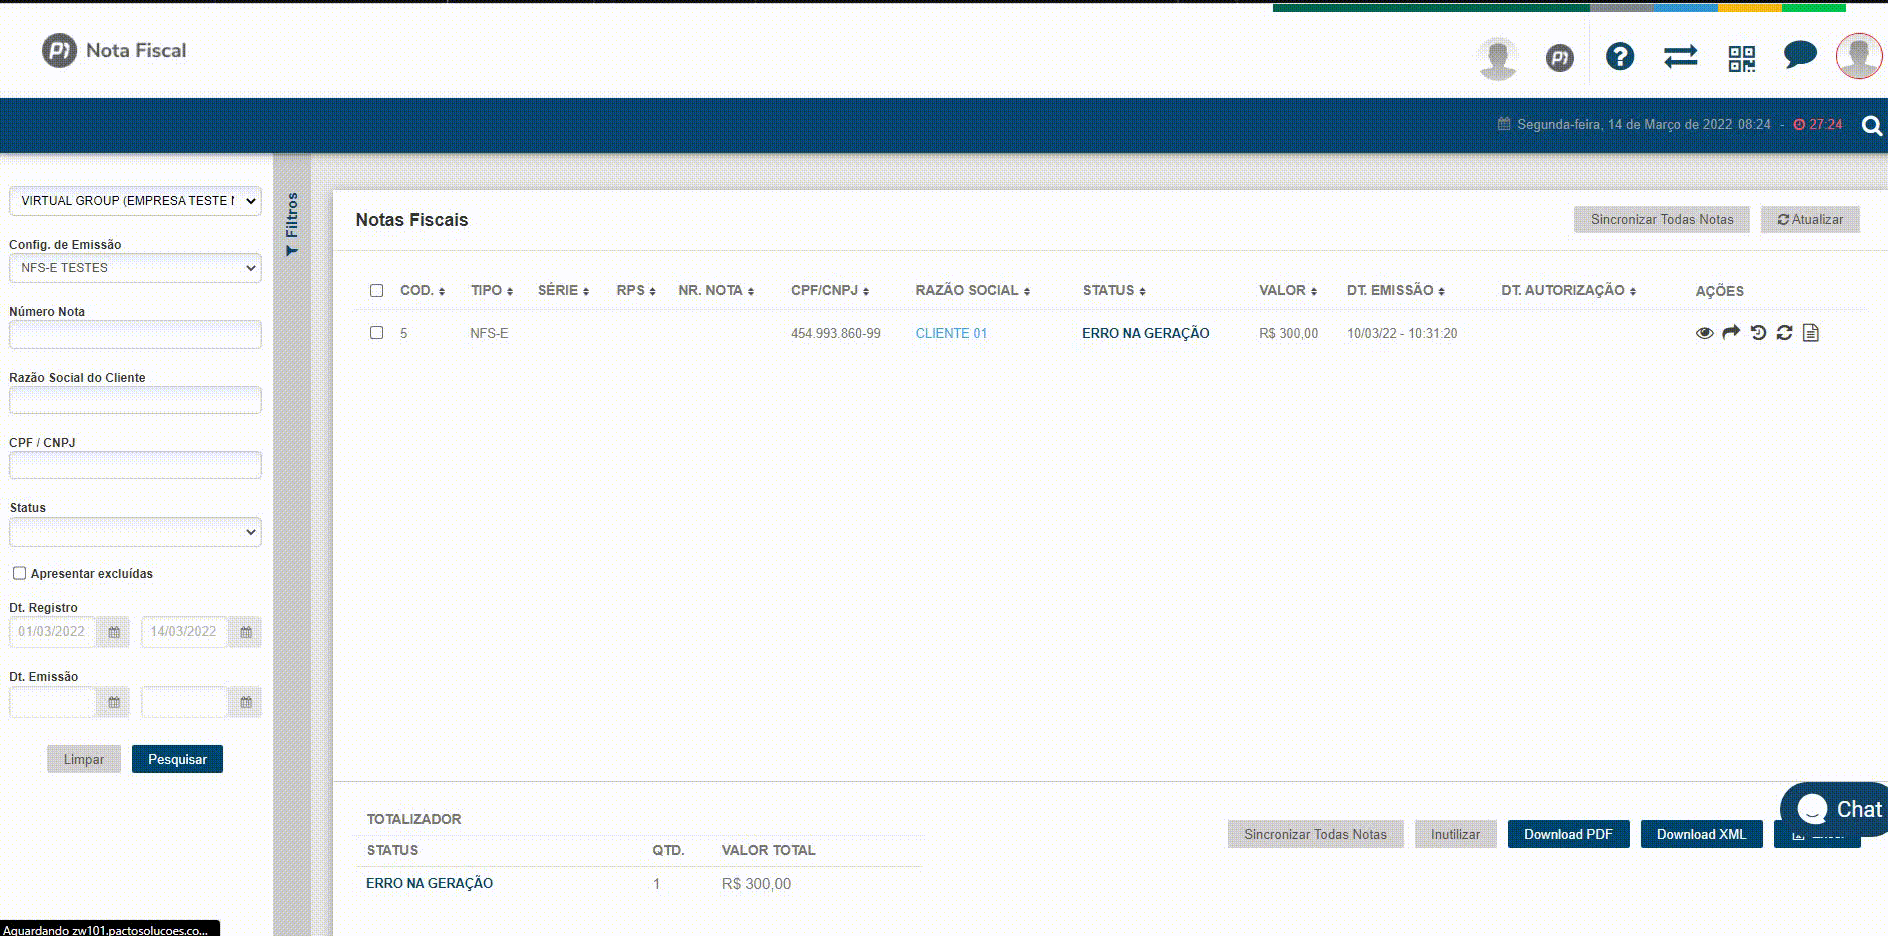The height and width of the screenshot is (936, 1888).
Task: Open the VIRTUAL GROUP company dropdown
Action: [x=135, y=201]
